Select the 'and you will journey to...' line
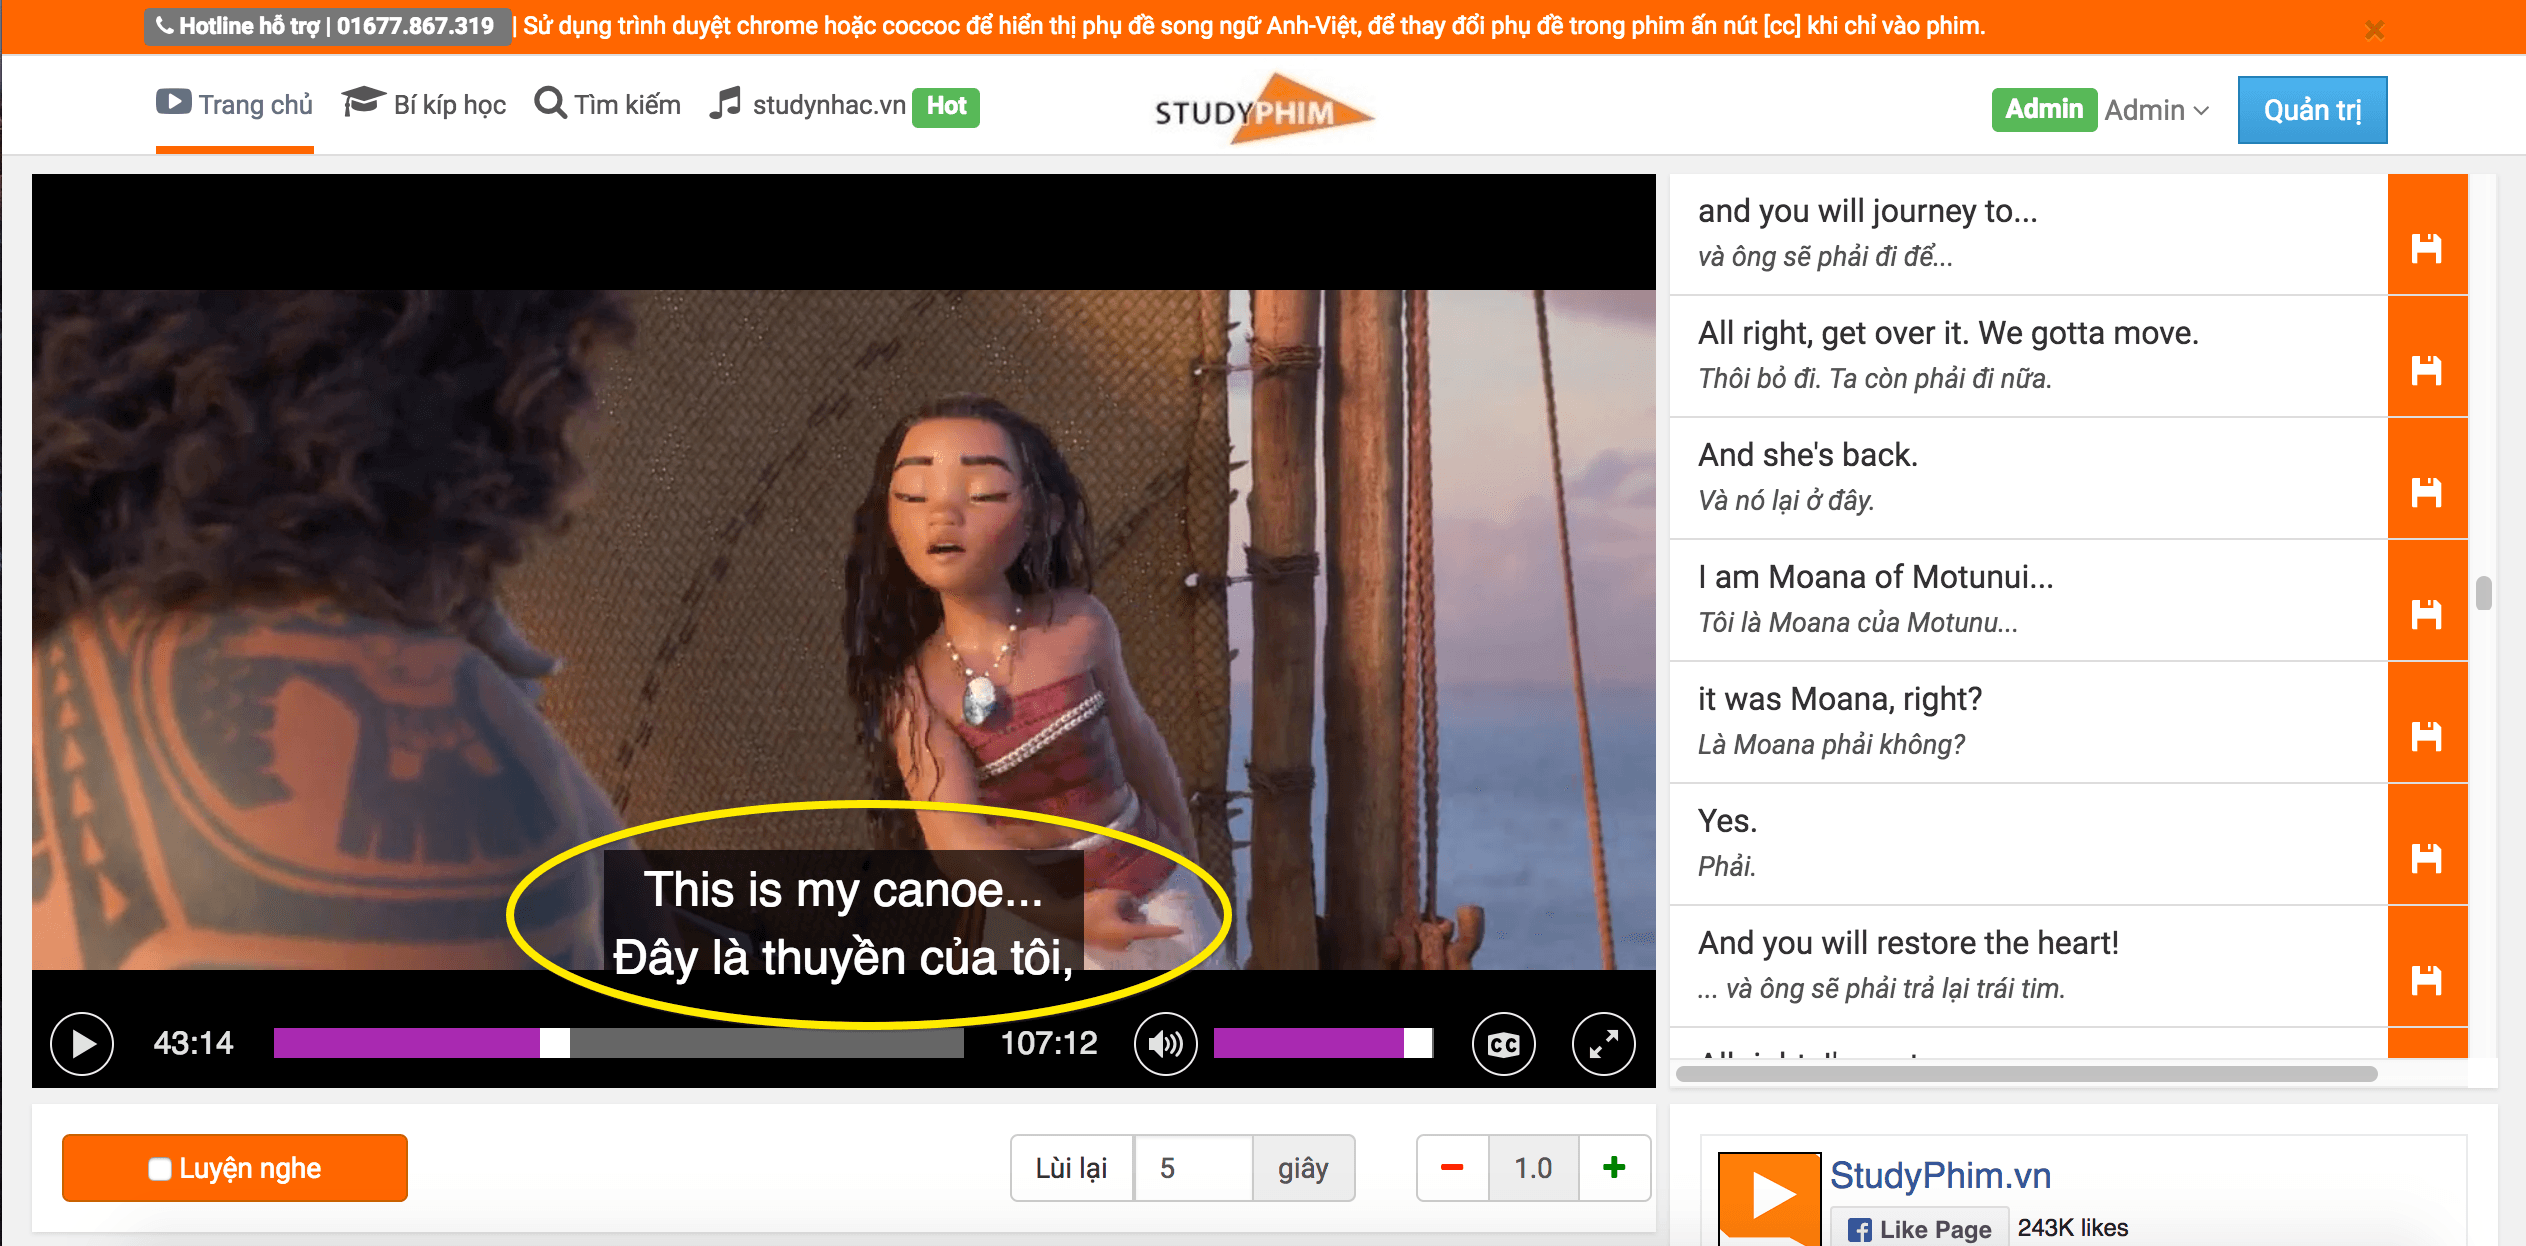This screenshot has width=2526, height=1246. coord(2029,235)
